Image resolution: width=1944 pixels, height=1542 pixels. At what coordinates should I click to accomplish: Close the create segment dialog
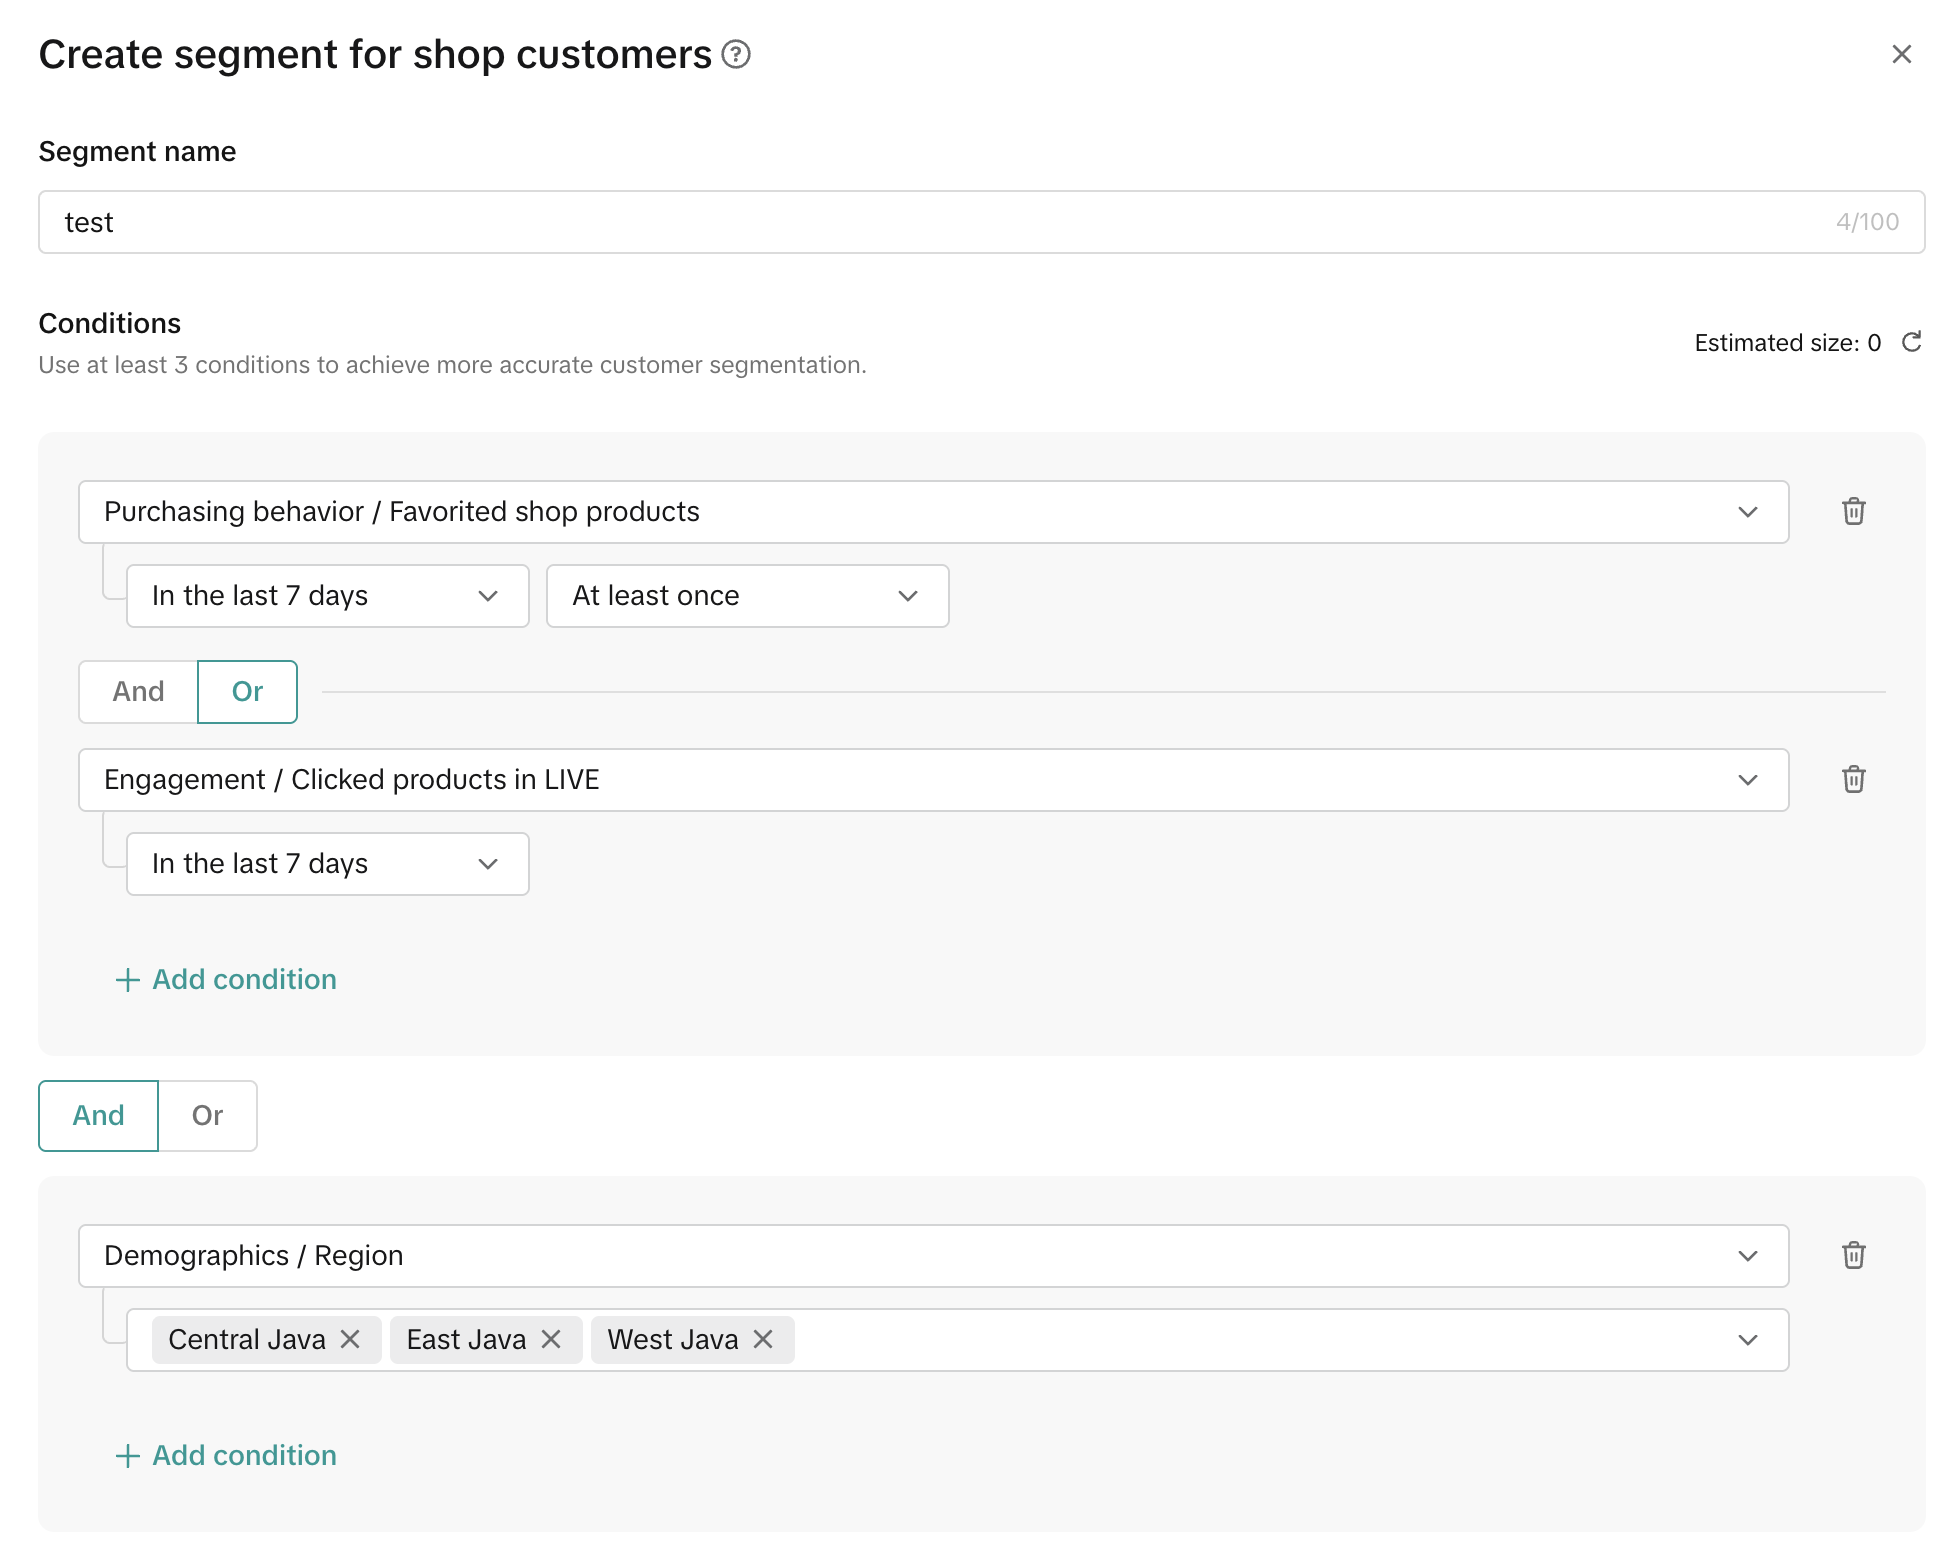click(1901, 54)
